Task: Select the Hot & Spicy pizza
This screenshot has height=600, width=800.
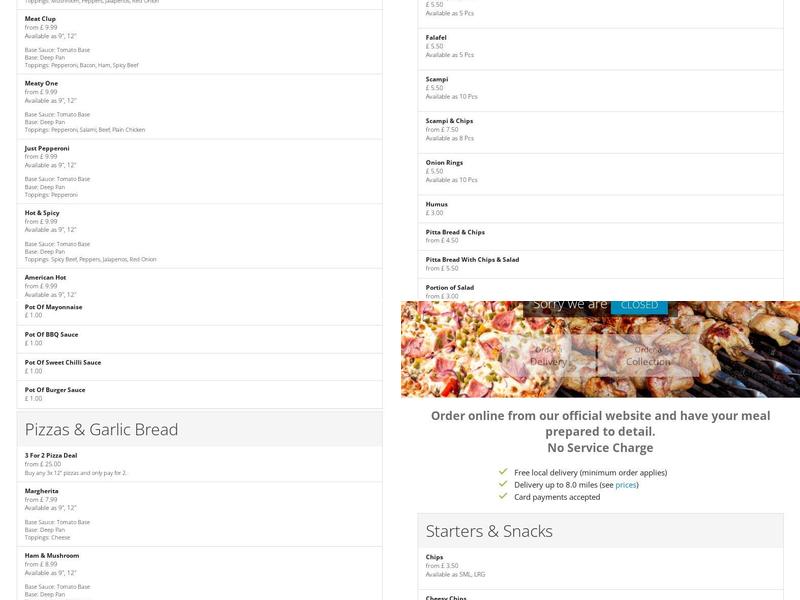Action: click(x=42, y=213)
